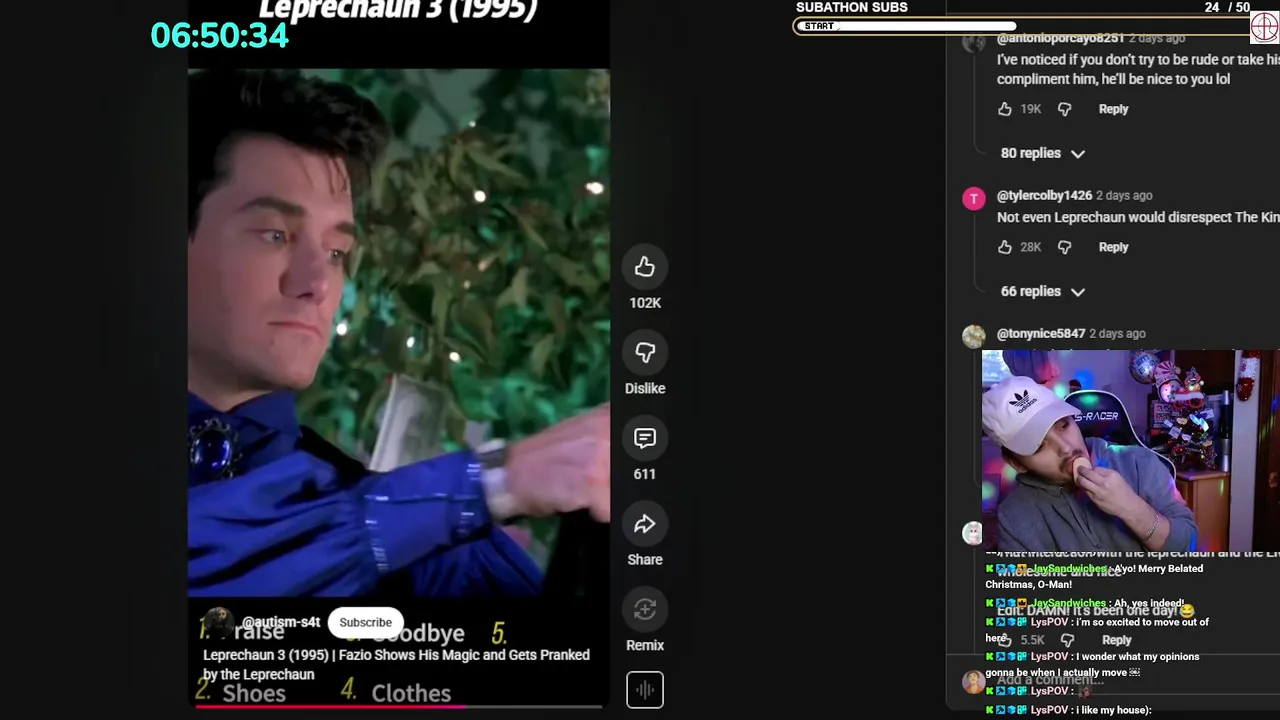
Task: Expand the 66 replies thread
Action: click(1042, 291)
